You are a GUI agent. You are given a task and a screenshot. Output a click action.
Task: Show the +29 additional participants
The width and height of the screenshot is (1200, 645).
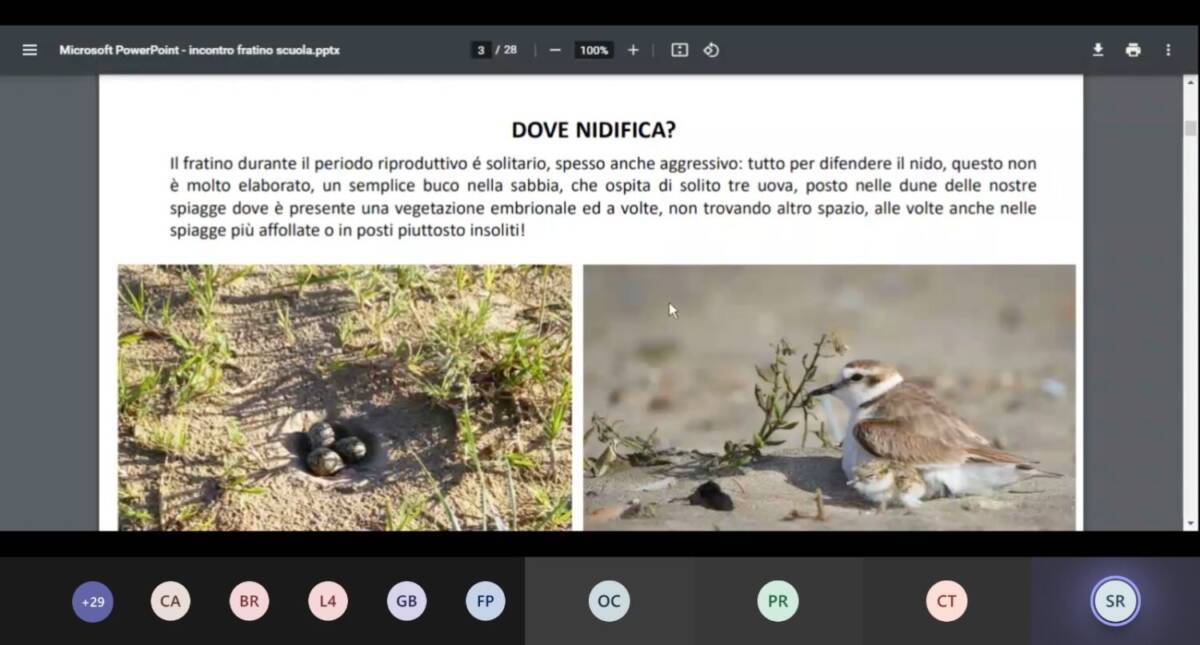click(x=93, y=602)
